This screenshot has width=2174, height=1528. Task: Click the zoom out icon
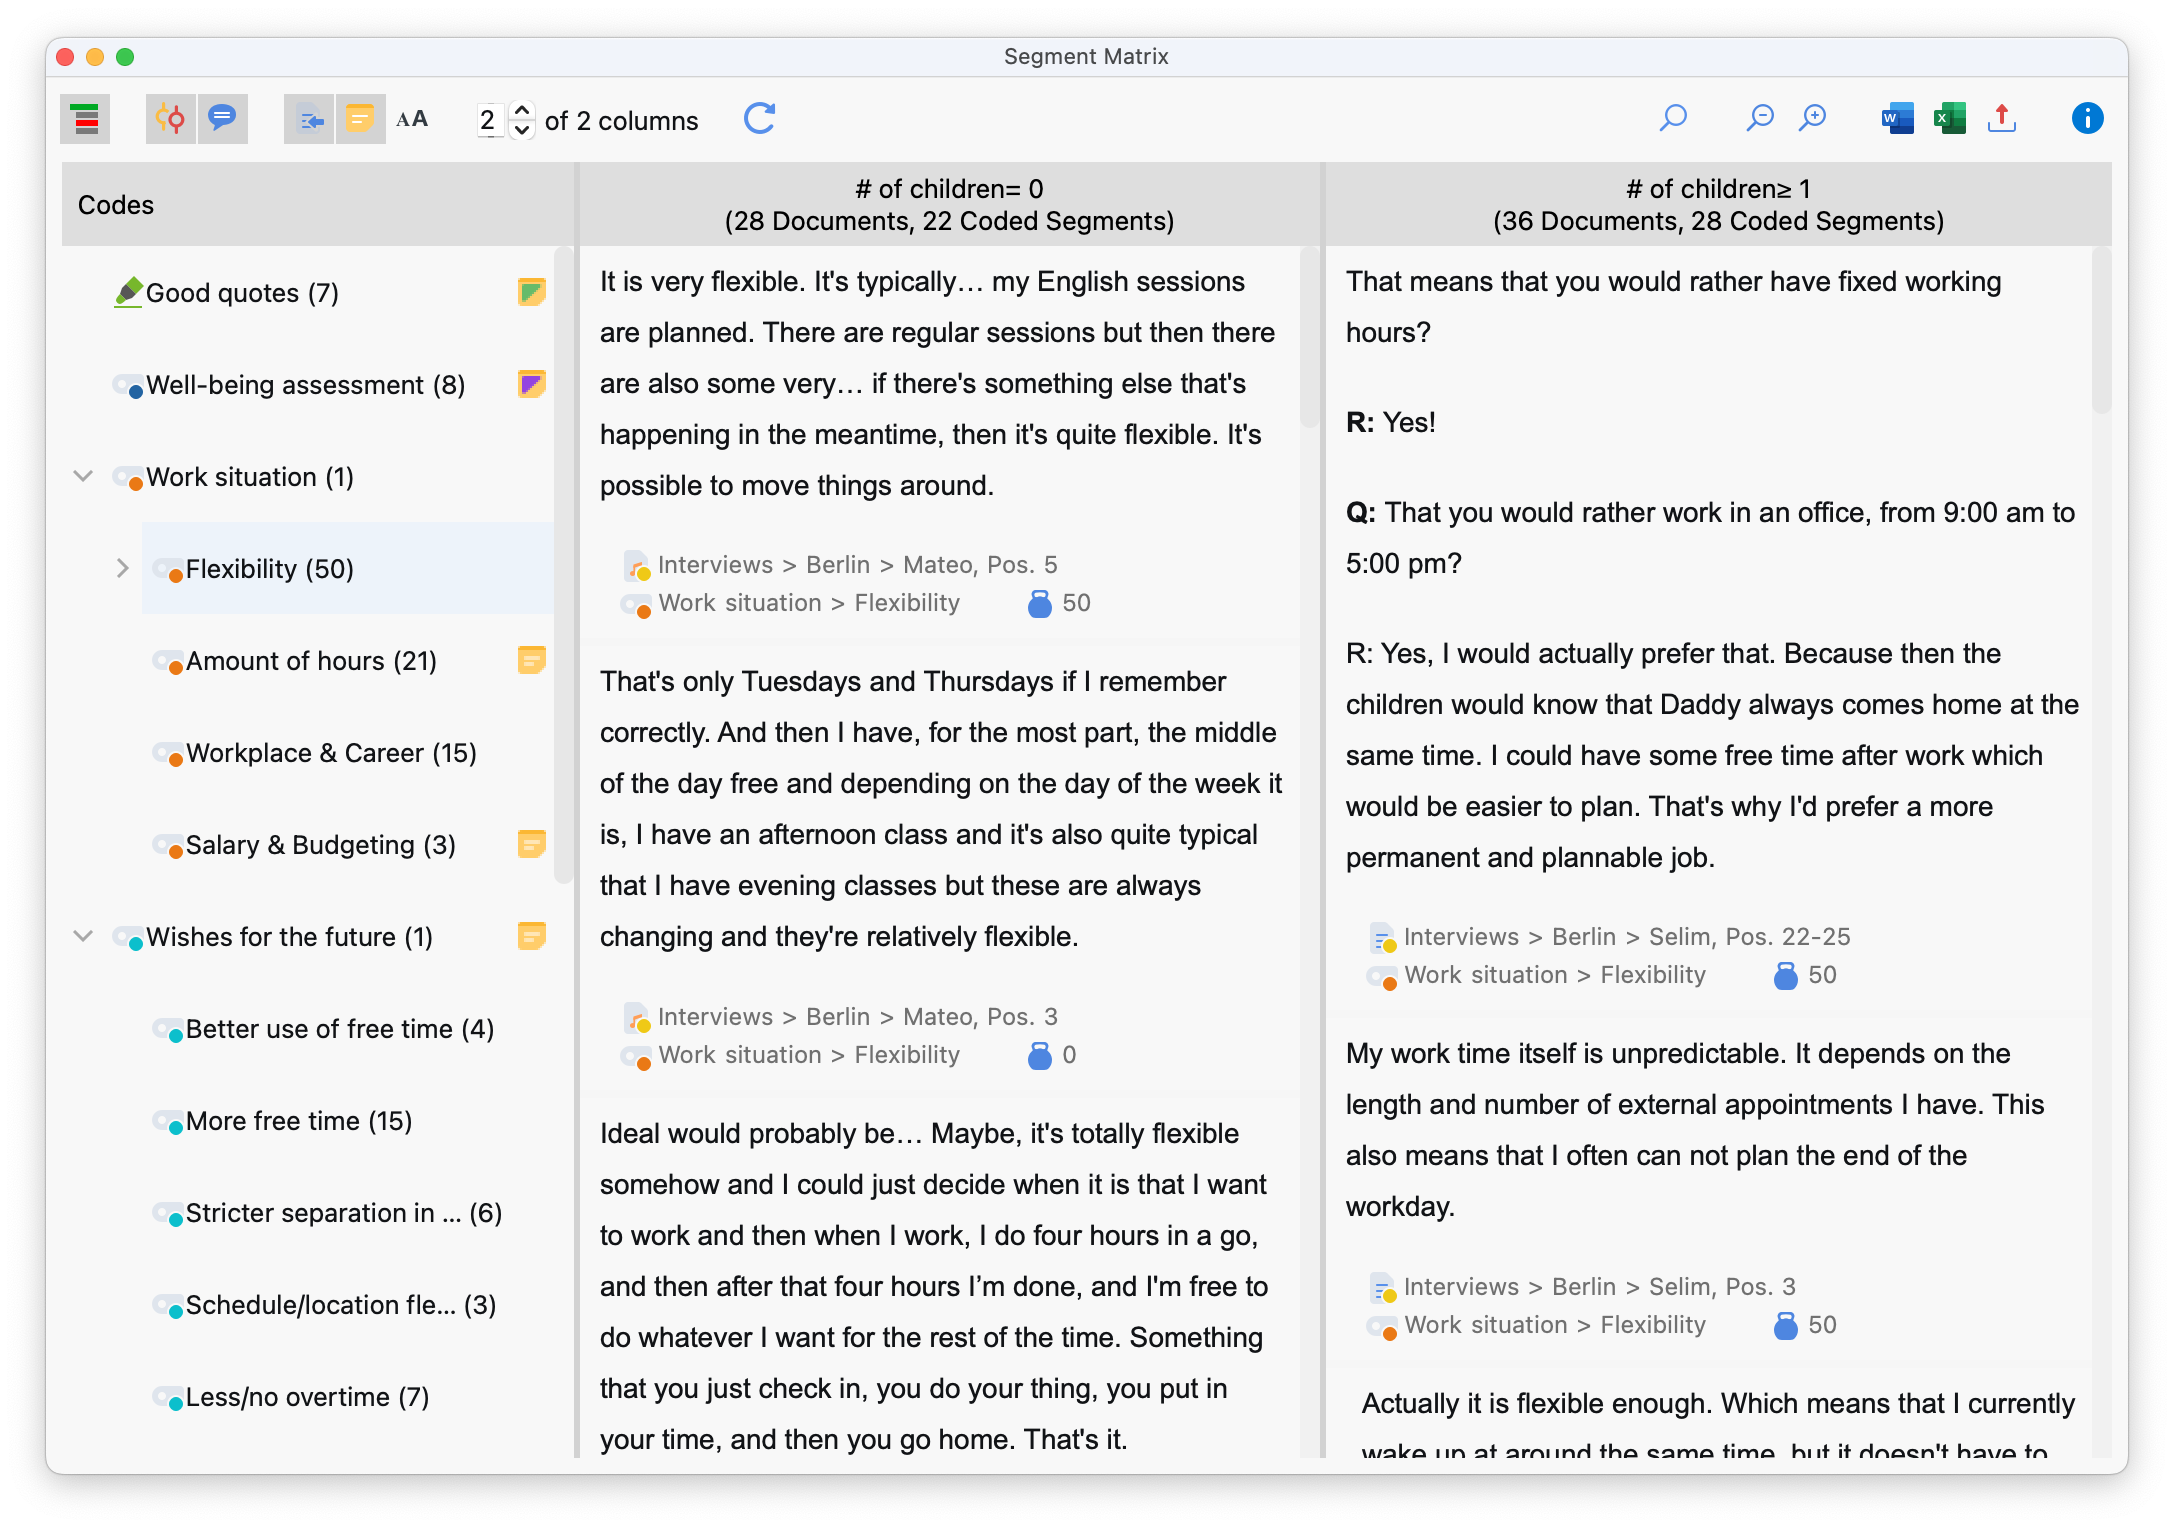1759,119
